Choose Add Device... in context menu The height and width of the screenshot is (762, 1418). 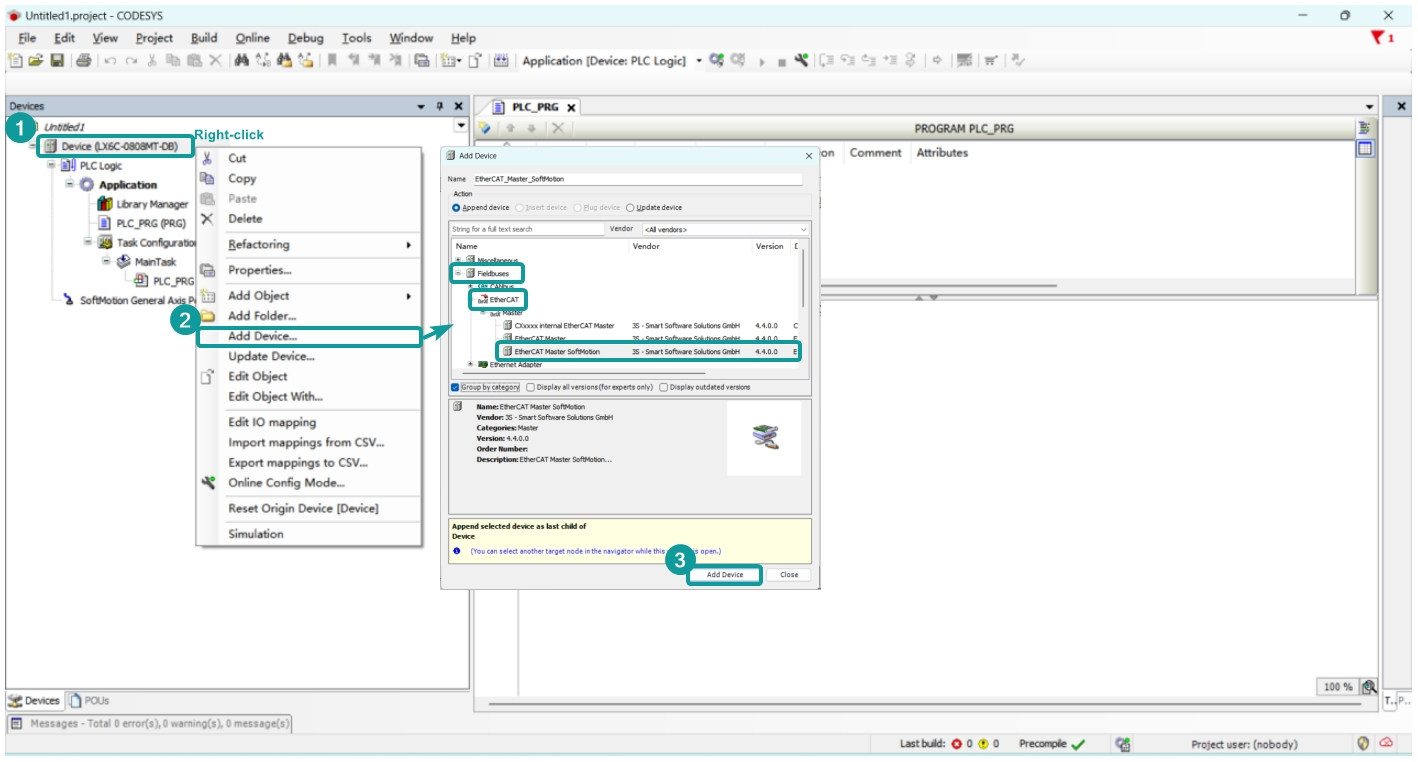tap(262, 336)
